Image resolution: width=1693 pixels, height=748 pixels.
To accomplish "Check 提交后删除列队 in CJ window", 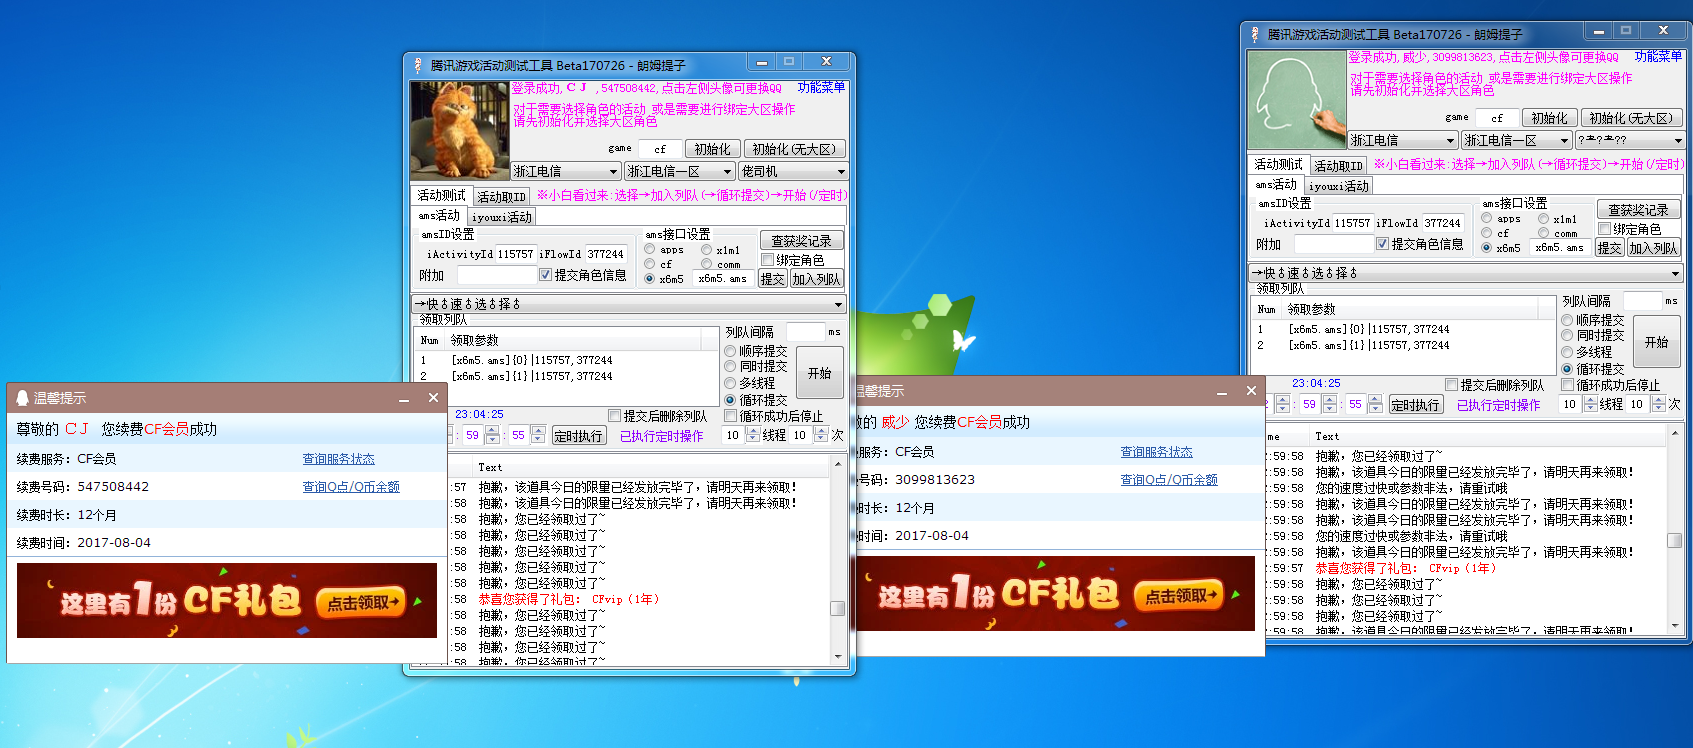I will 615,416.
